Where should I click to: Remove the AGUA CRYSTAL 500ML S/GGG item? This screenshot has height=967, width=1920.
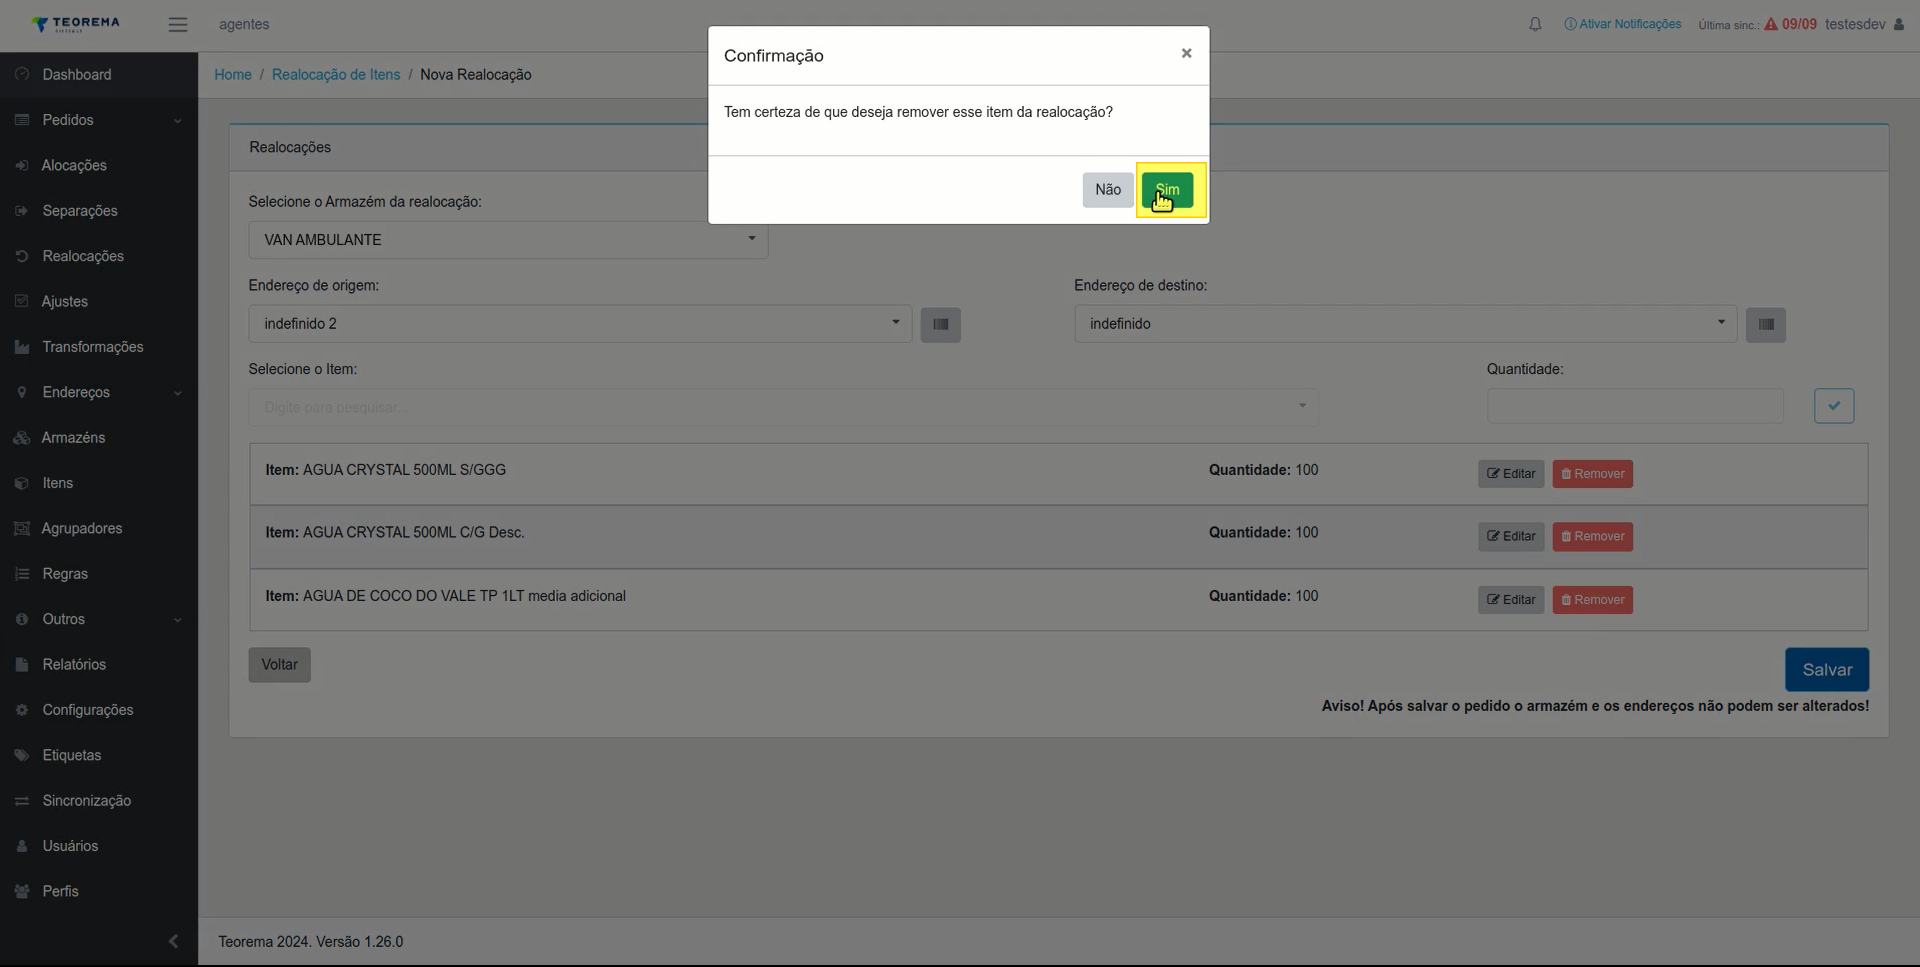click(1593, 474)
